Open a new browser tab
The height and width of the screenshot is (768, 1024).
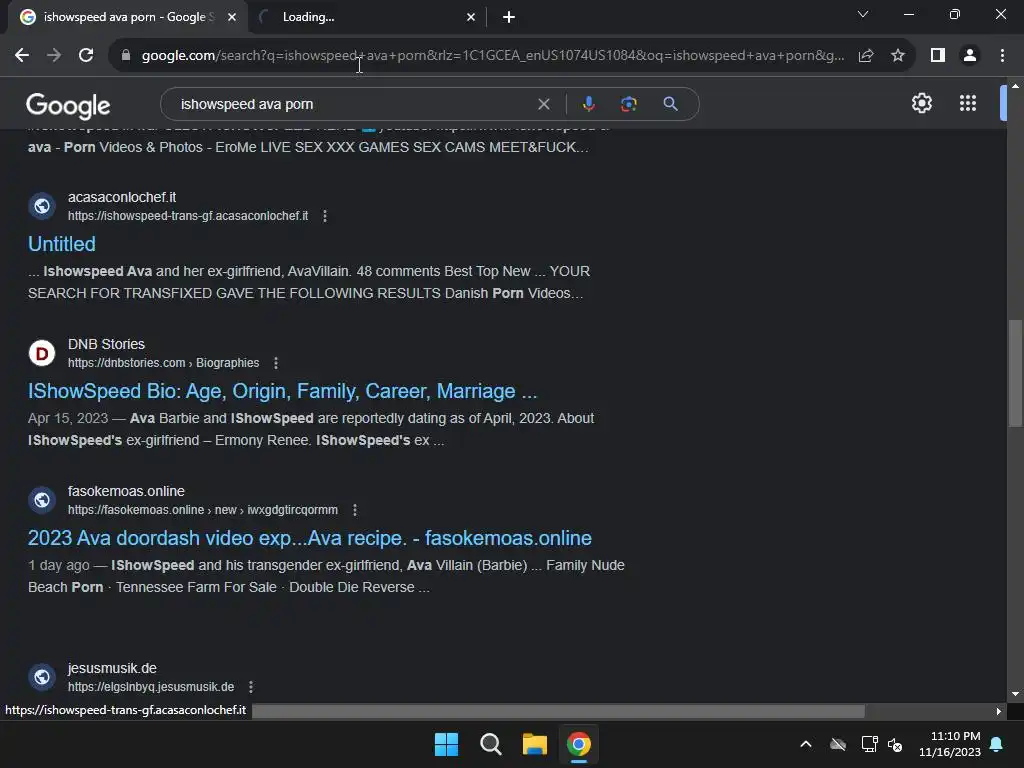point(509,17)
